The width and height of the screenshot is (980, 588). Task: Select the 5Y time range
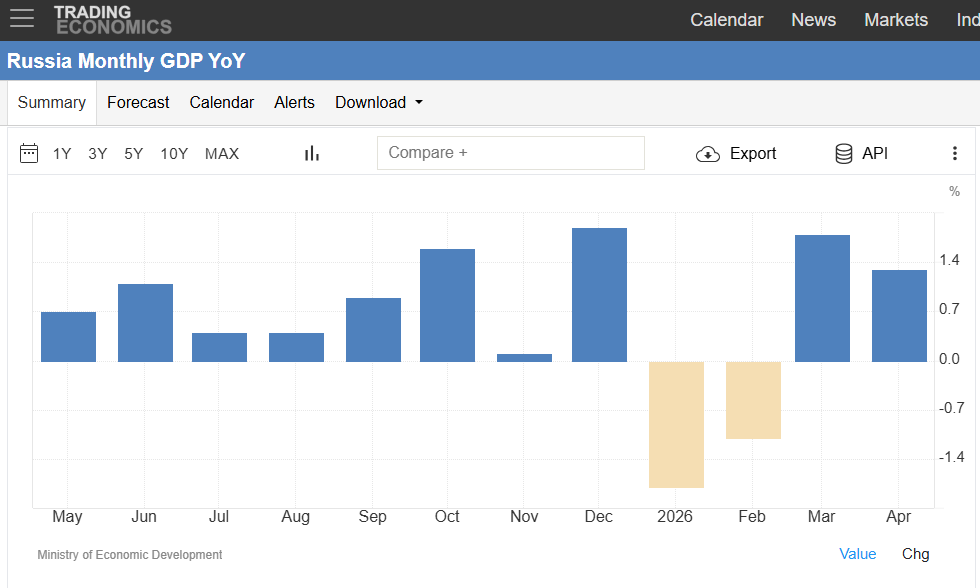click(x=134, y=154)
